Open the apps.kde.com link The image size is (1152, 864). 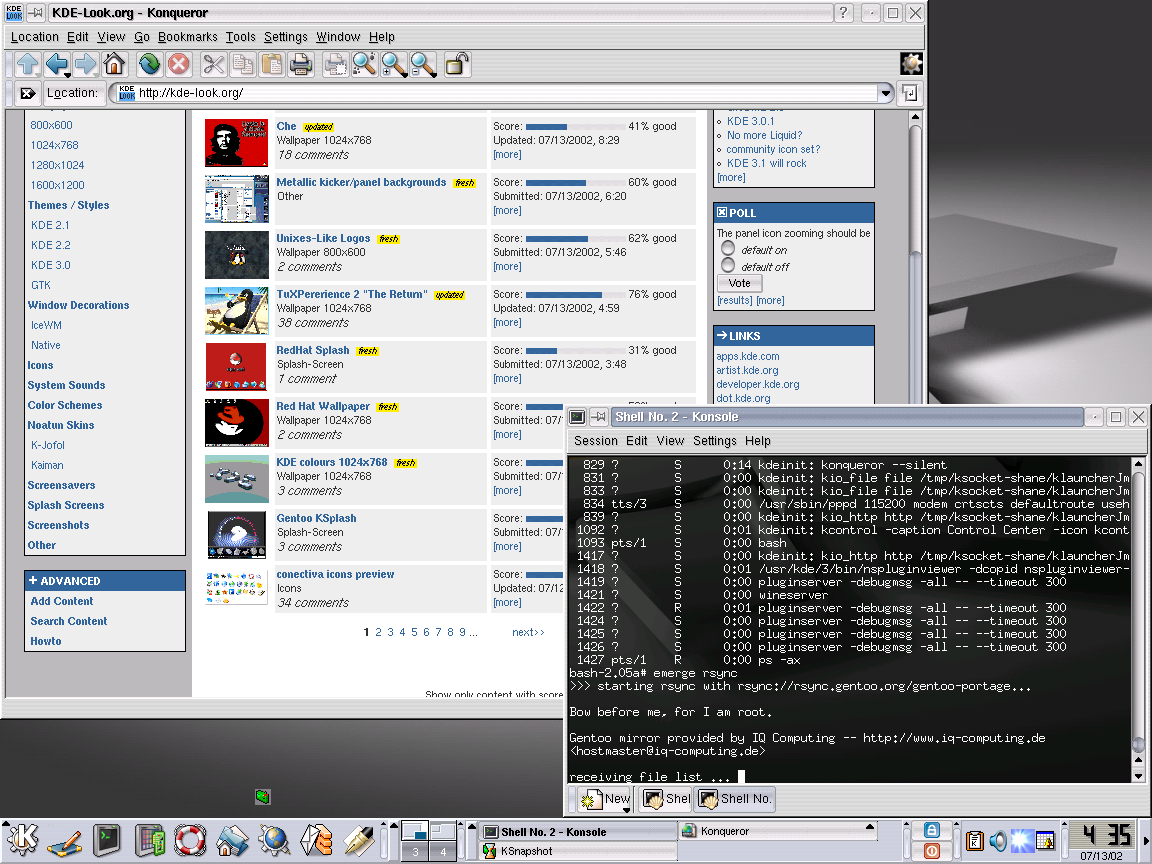[748, 356]
